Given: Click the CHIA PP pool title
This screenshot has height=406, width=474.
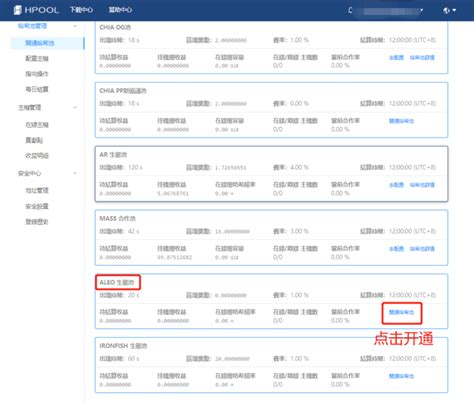Looking at the screenshot, I should pyautogui.click(x=123, y=91).
